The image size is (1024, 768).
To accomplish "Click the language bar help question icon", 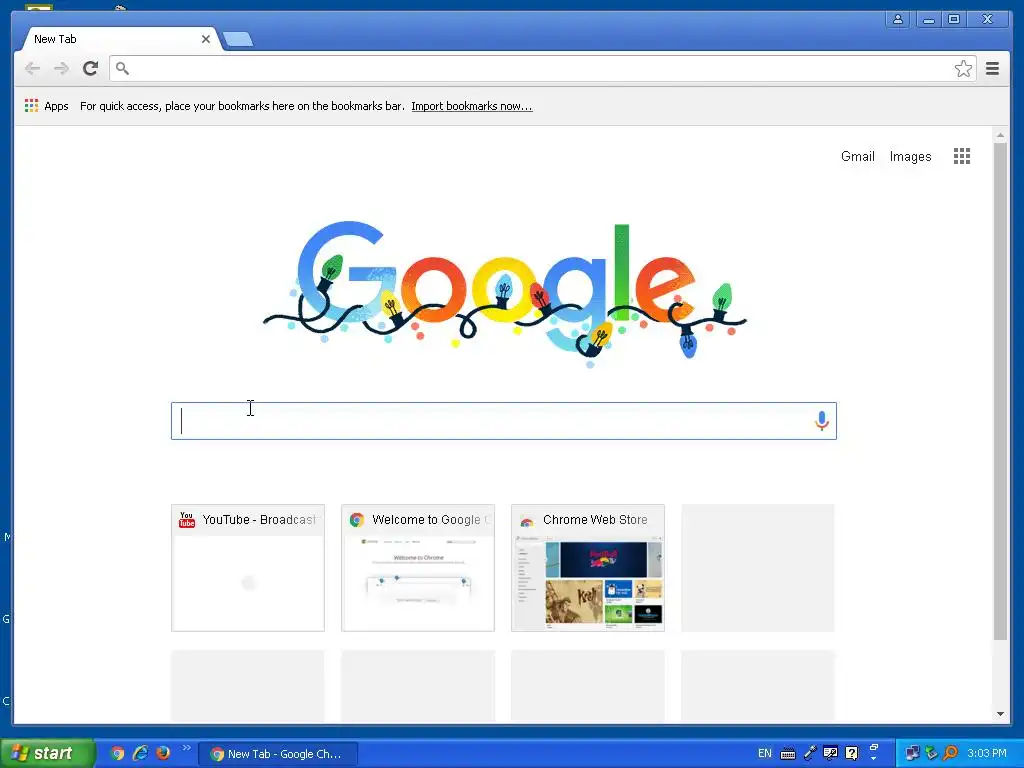I will tap(852, 753).
